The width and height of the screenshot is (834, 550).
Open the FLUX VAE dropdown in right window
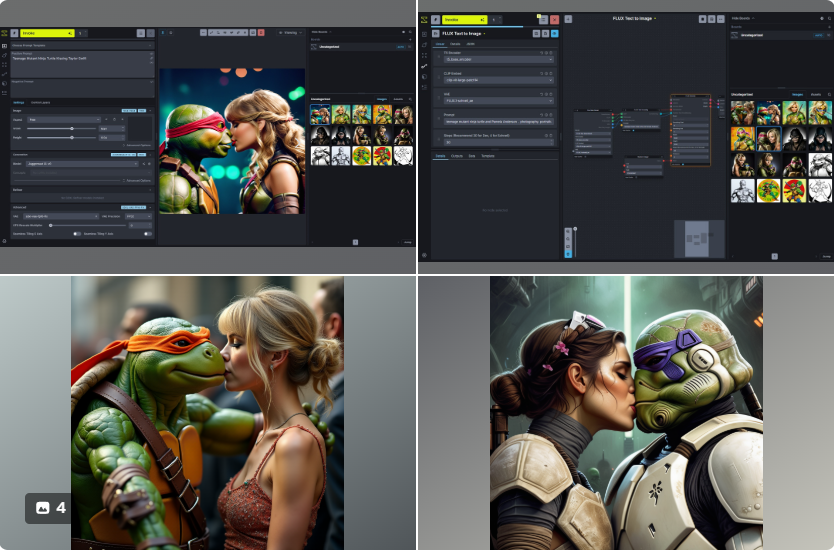tap(498, 101)
